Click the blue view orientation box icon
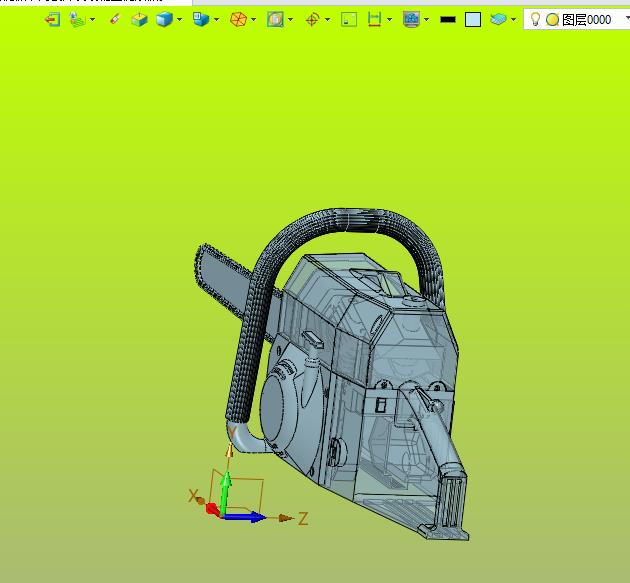 (200, 19)
